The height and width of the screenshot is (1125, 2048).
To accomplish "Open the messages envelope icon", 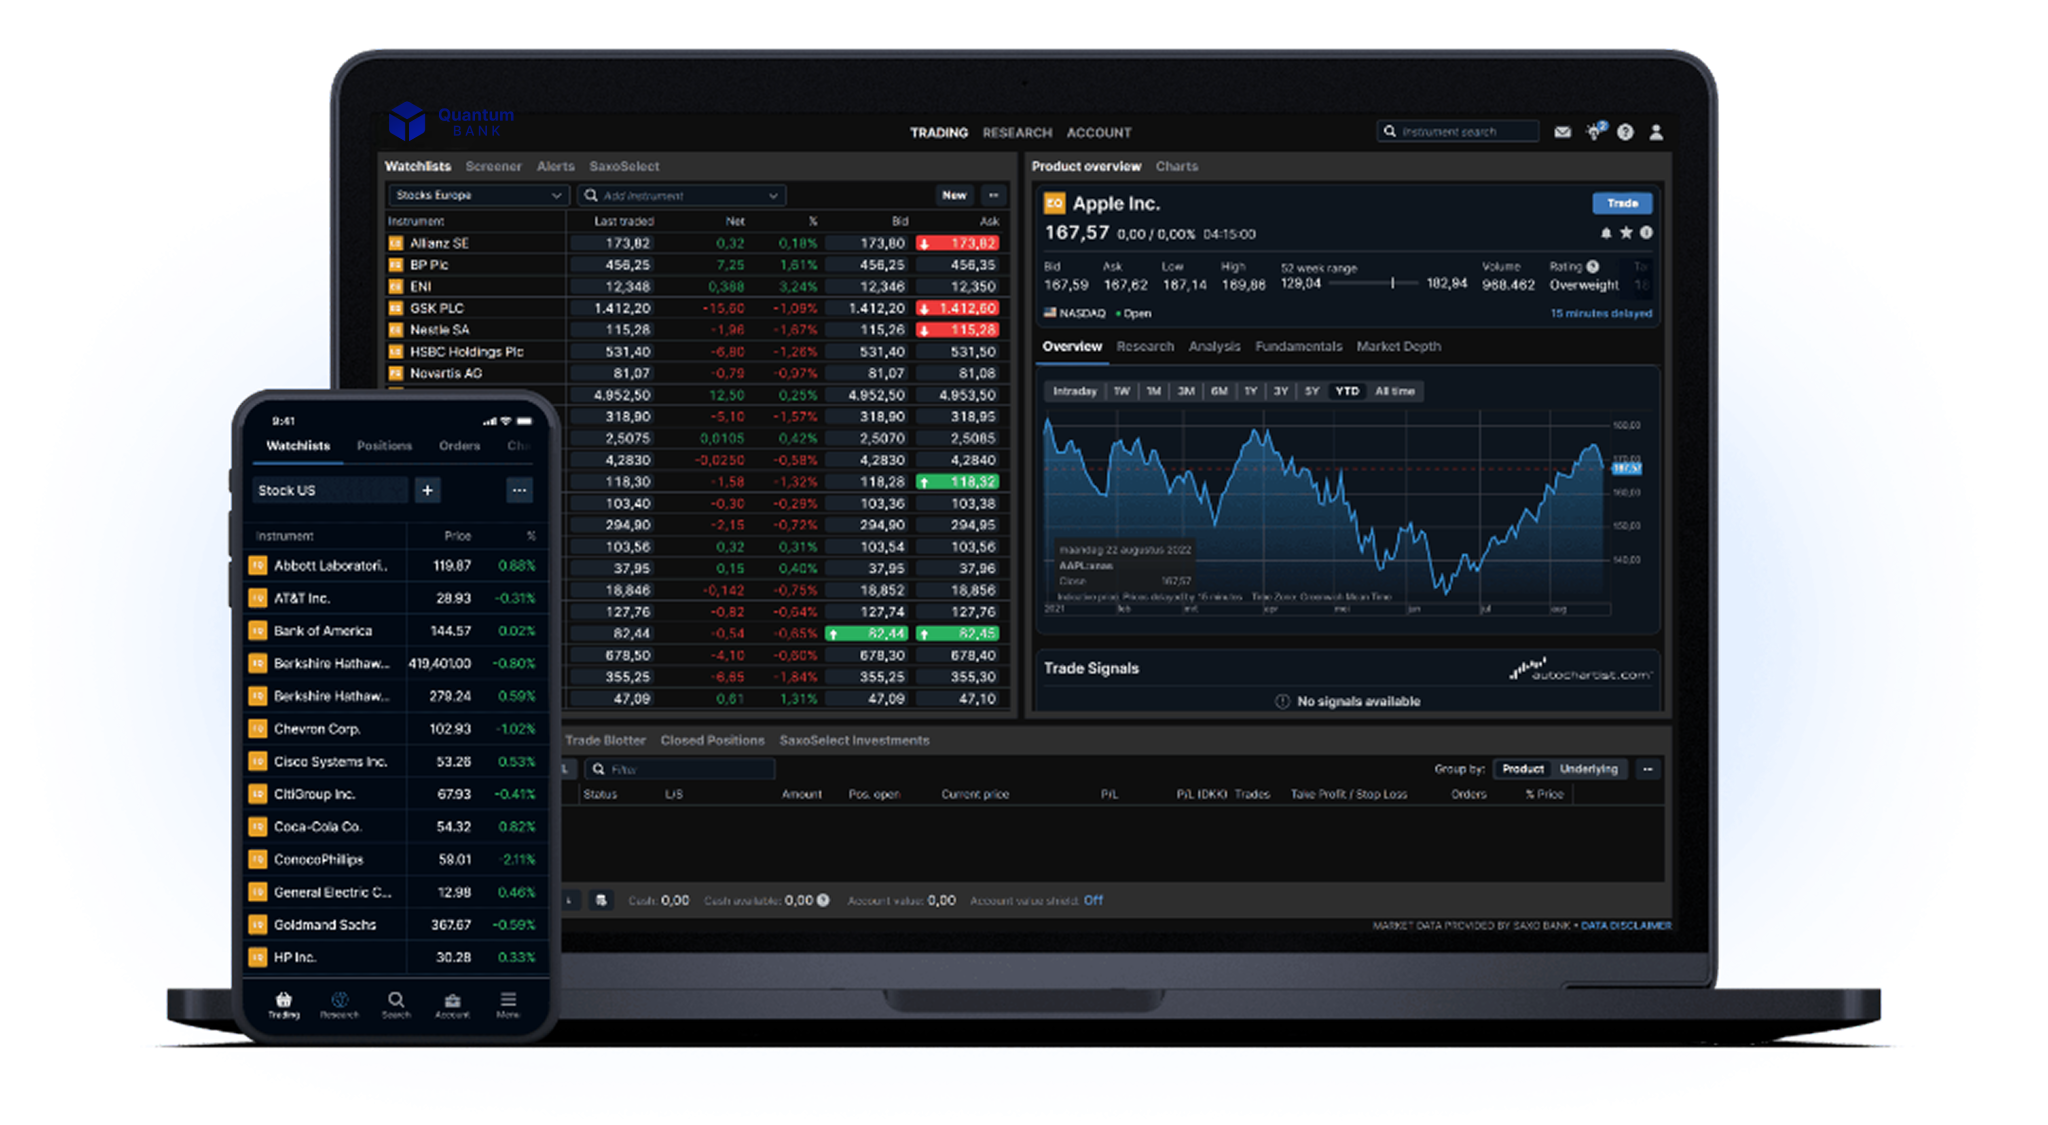I will [x=1562, y=132].
